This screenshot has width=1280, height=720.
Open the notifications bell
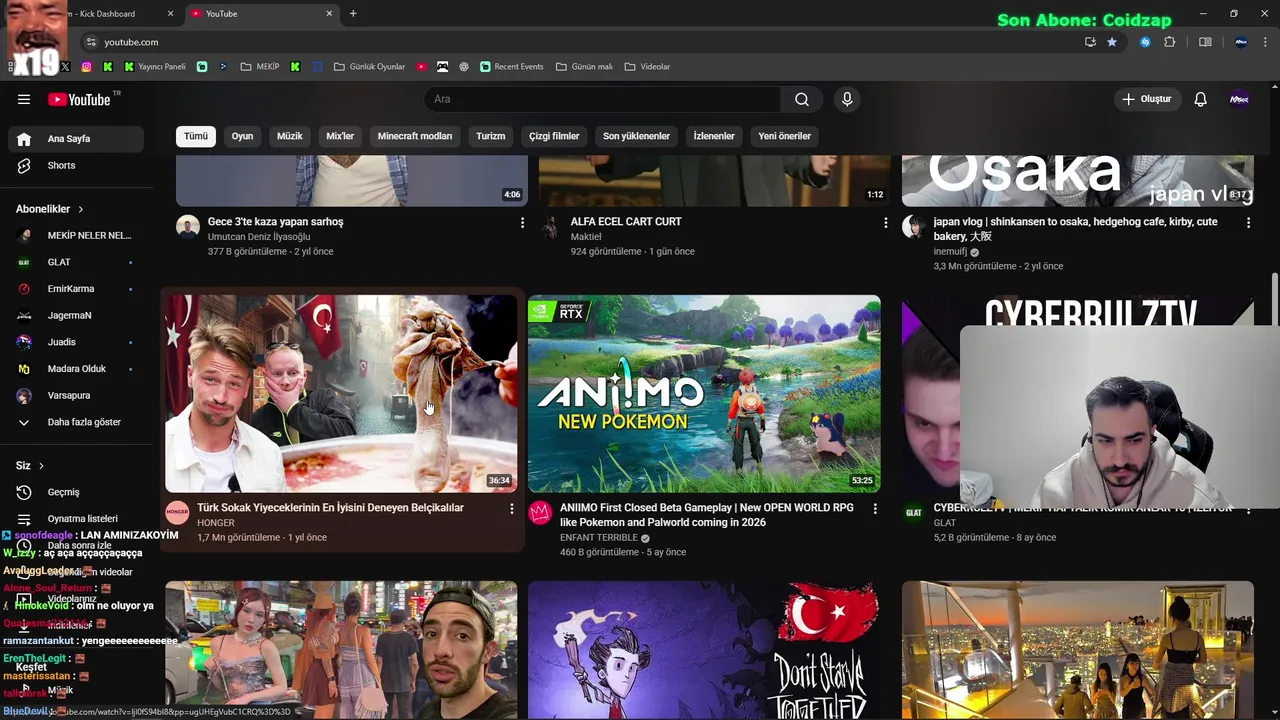[1201, 99]
